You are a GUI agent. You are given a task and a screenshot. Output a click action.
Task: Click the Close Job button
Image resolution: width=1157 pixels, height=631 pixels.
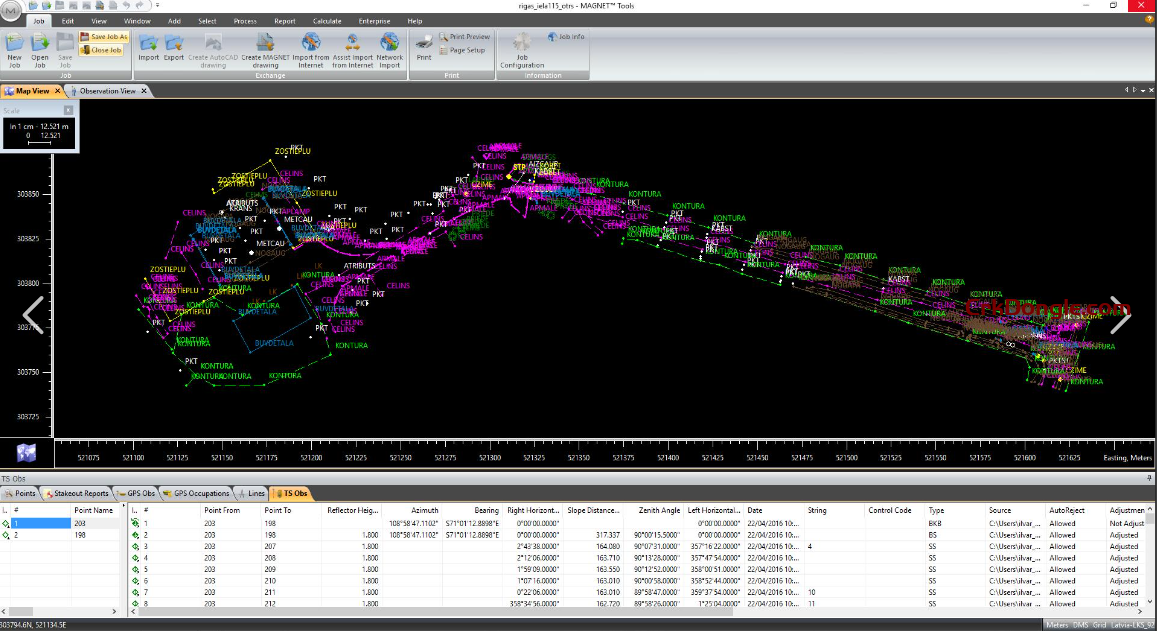101,50
